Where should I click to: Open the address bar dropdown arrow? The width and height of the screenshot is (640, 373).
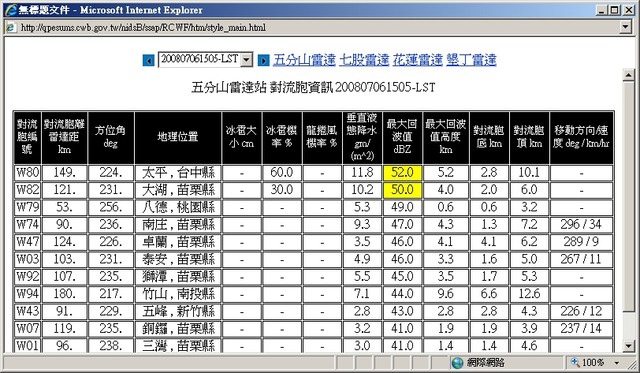tap(626, 27)
